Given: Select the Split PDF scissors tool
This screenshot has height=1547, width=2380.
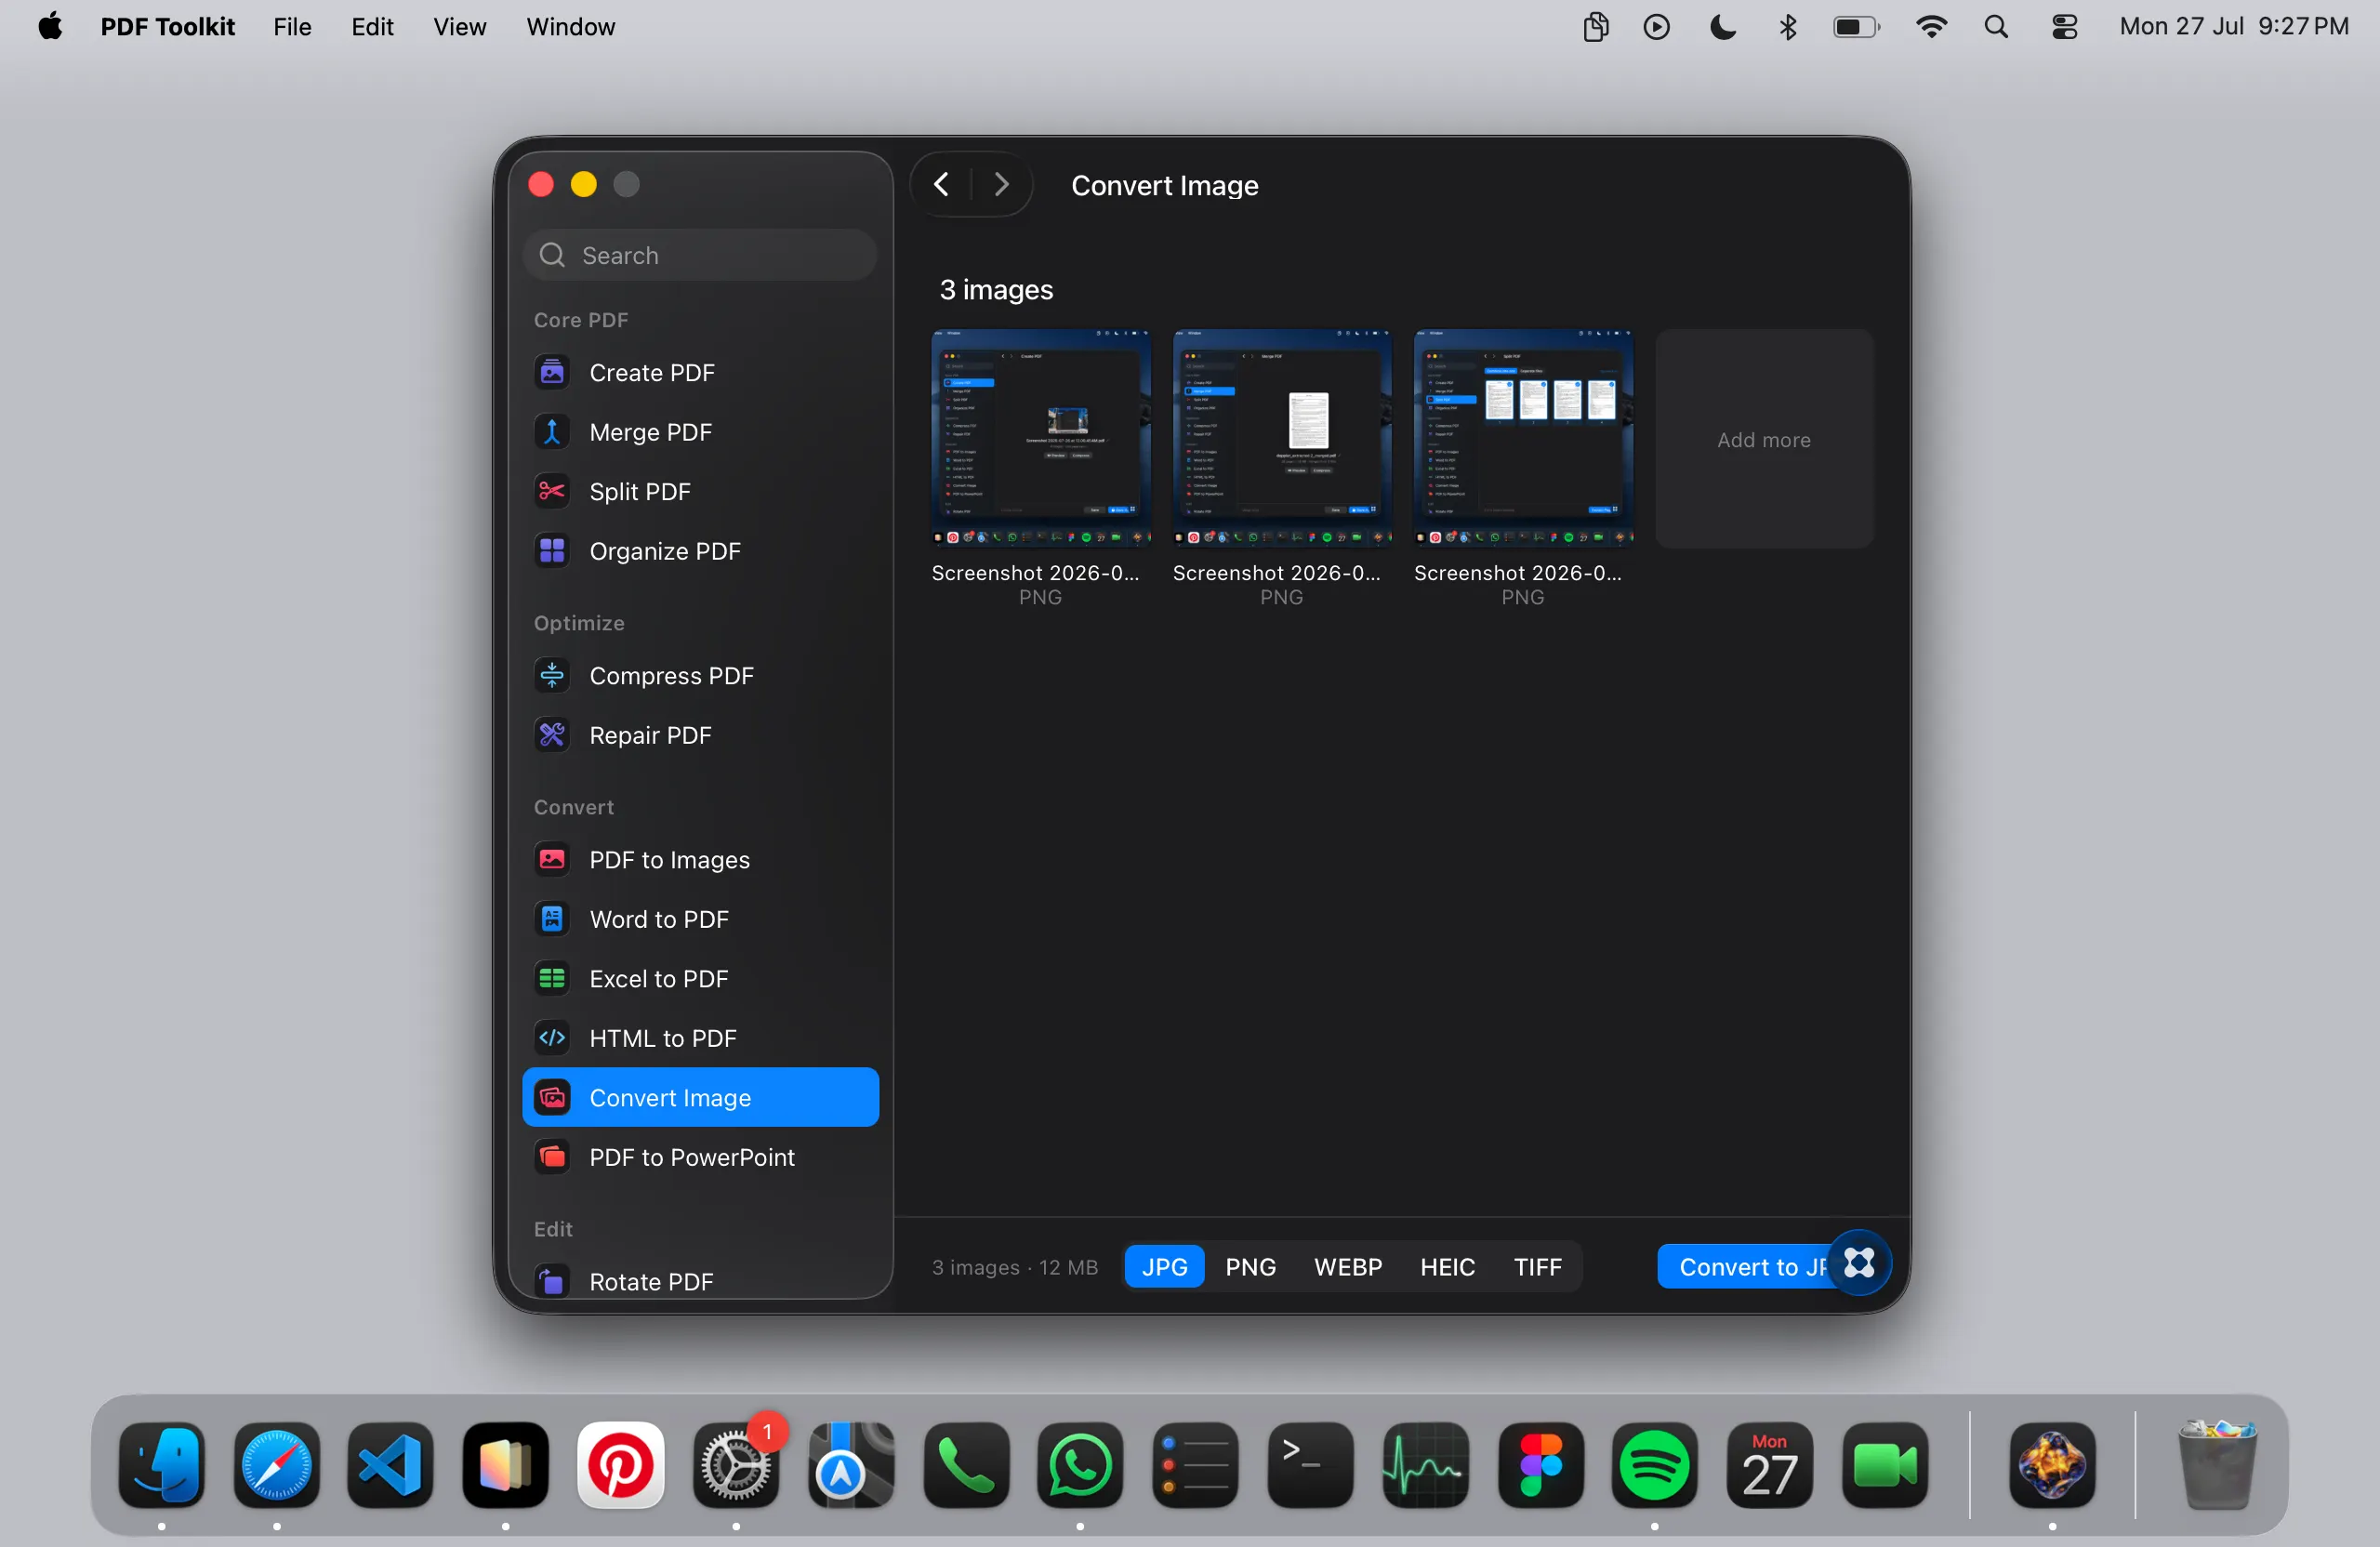Looking at the screenshot, I should (x=700, y=491).
